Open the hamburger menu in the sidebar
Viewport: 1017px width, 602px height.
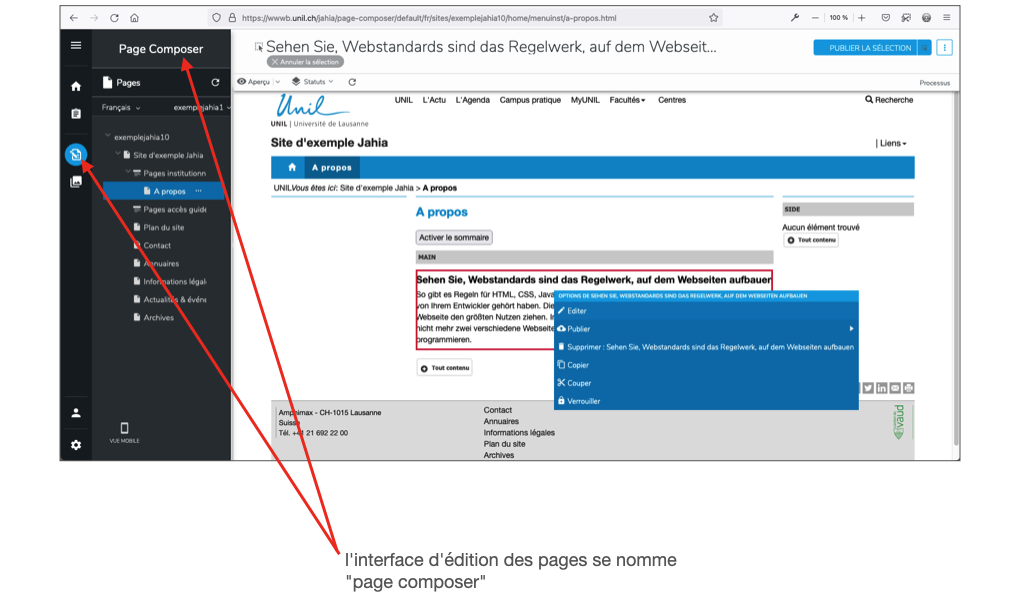[x=76, y=46]
